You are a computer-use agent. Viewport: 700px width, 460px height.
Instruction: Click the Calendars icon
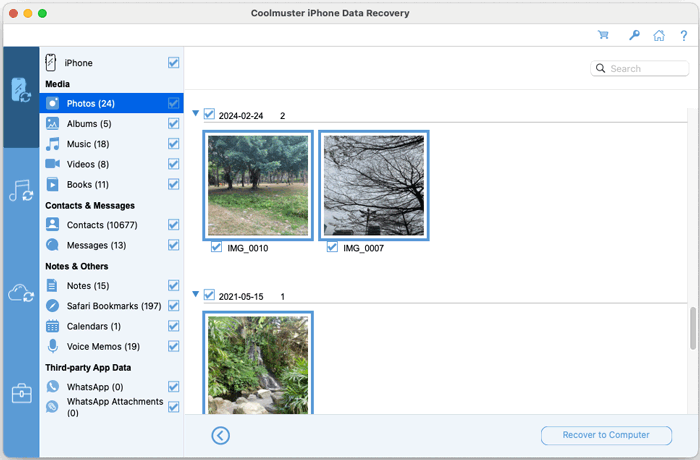coord(52,326)
